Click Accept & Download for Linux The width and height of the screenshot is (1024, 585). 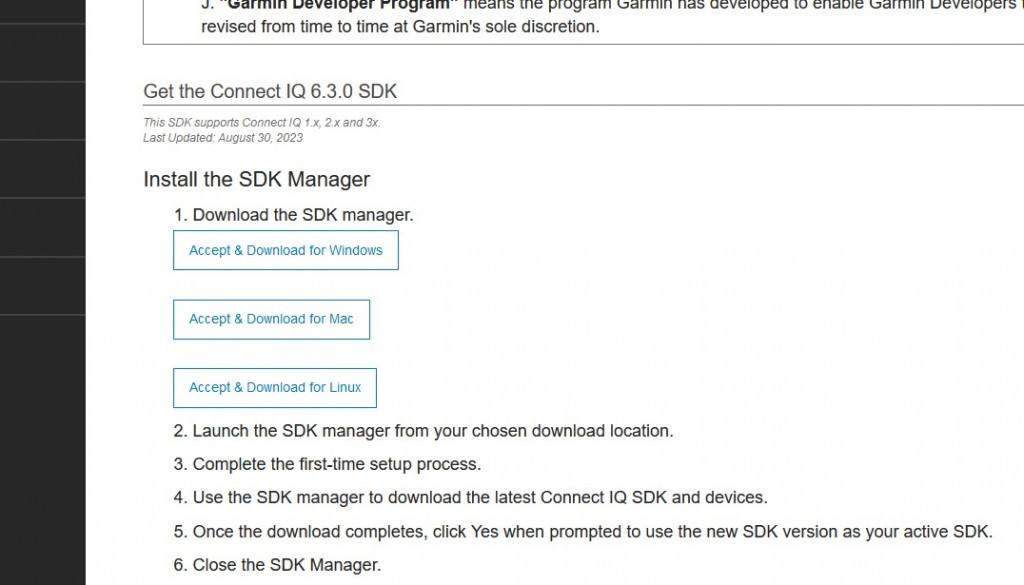coord(275,387)
